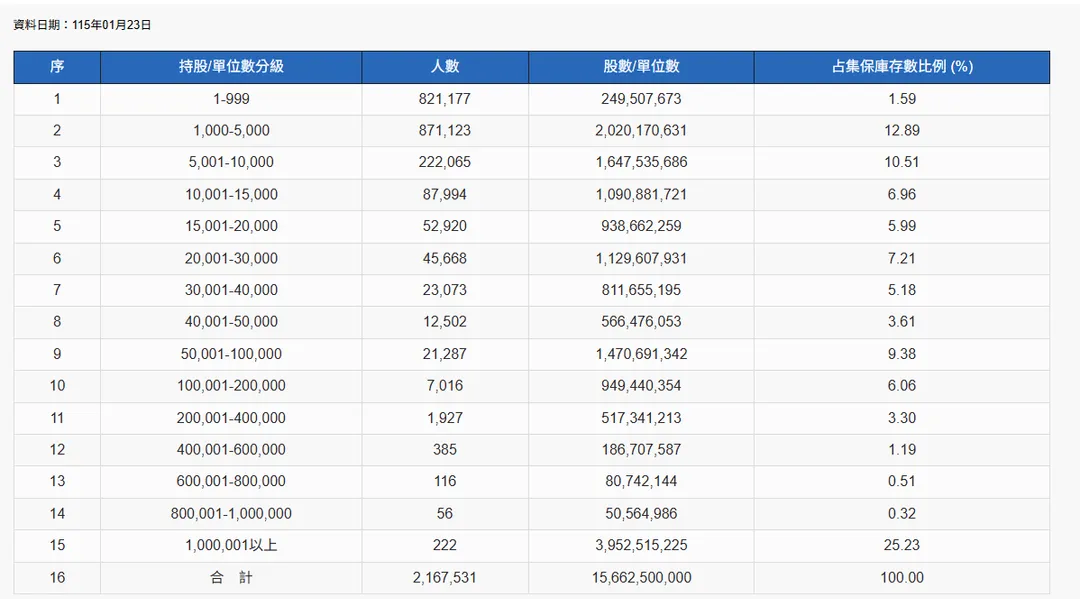This screenshot has height=599, width=1080.
Task: Click the 合計 total row label
Action: [231, 578]
